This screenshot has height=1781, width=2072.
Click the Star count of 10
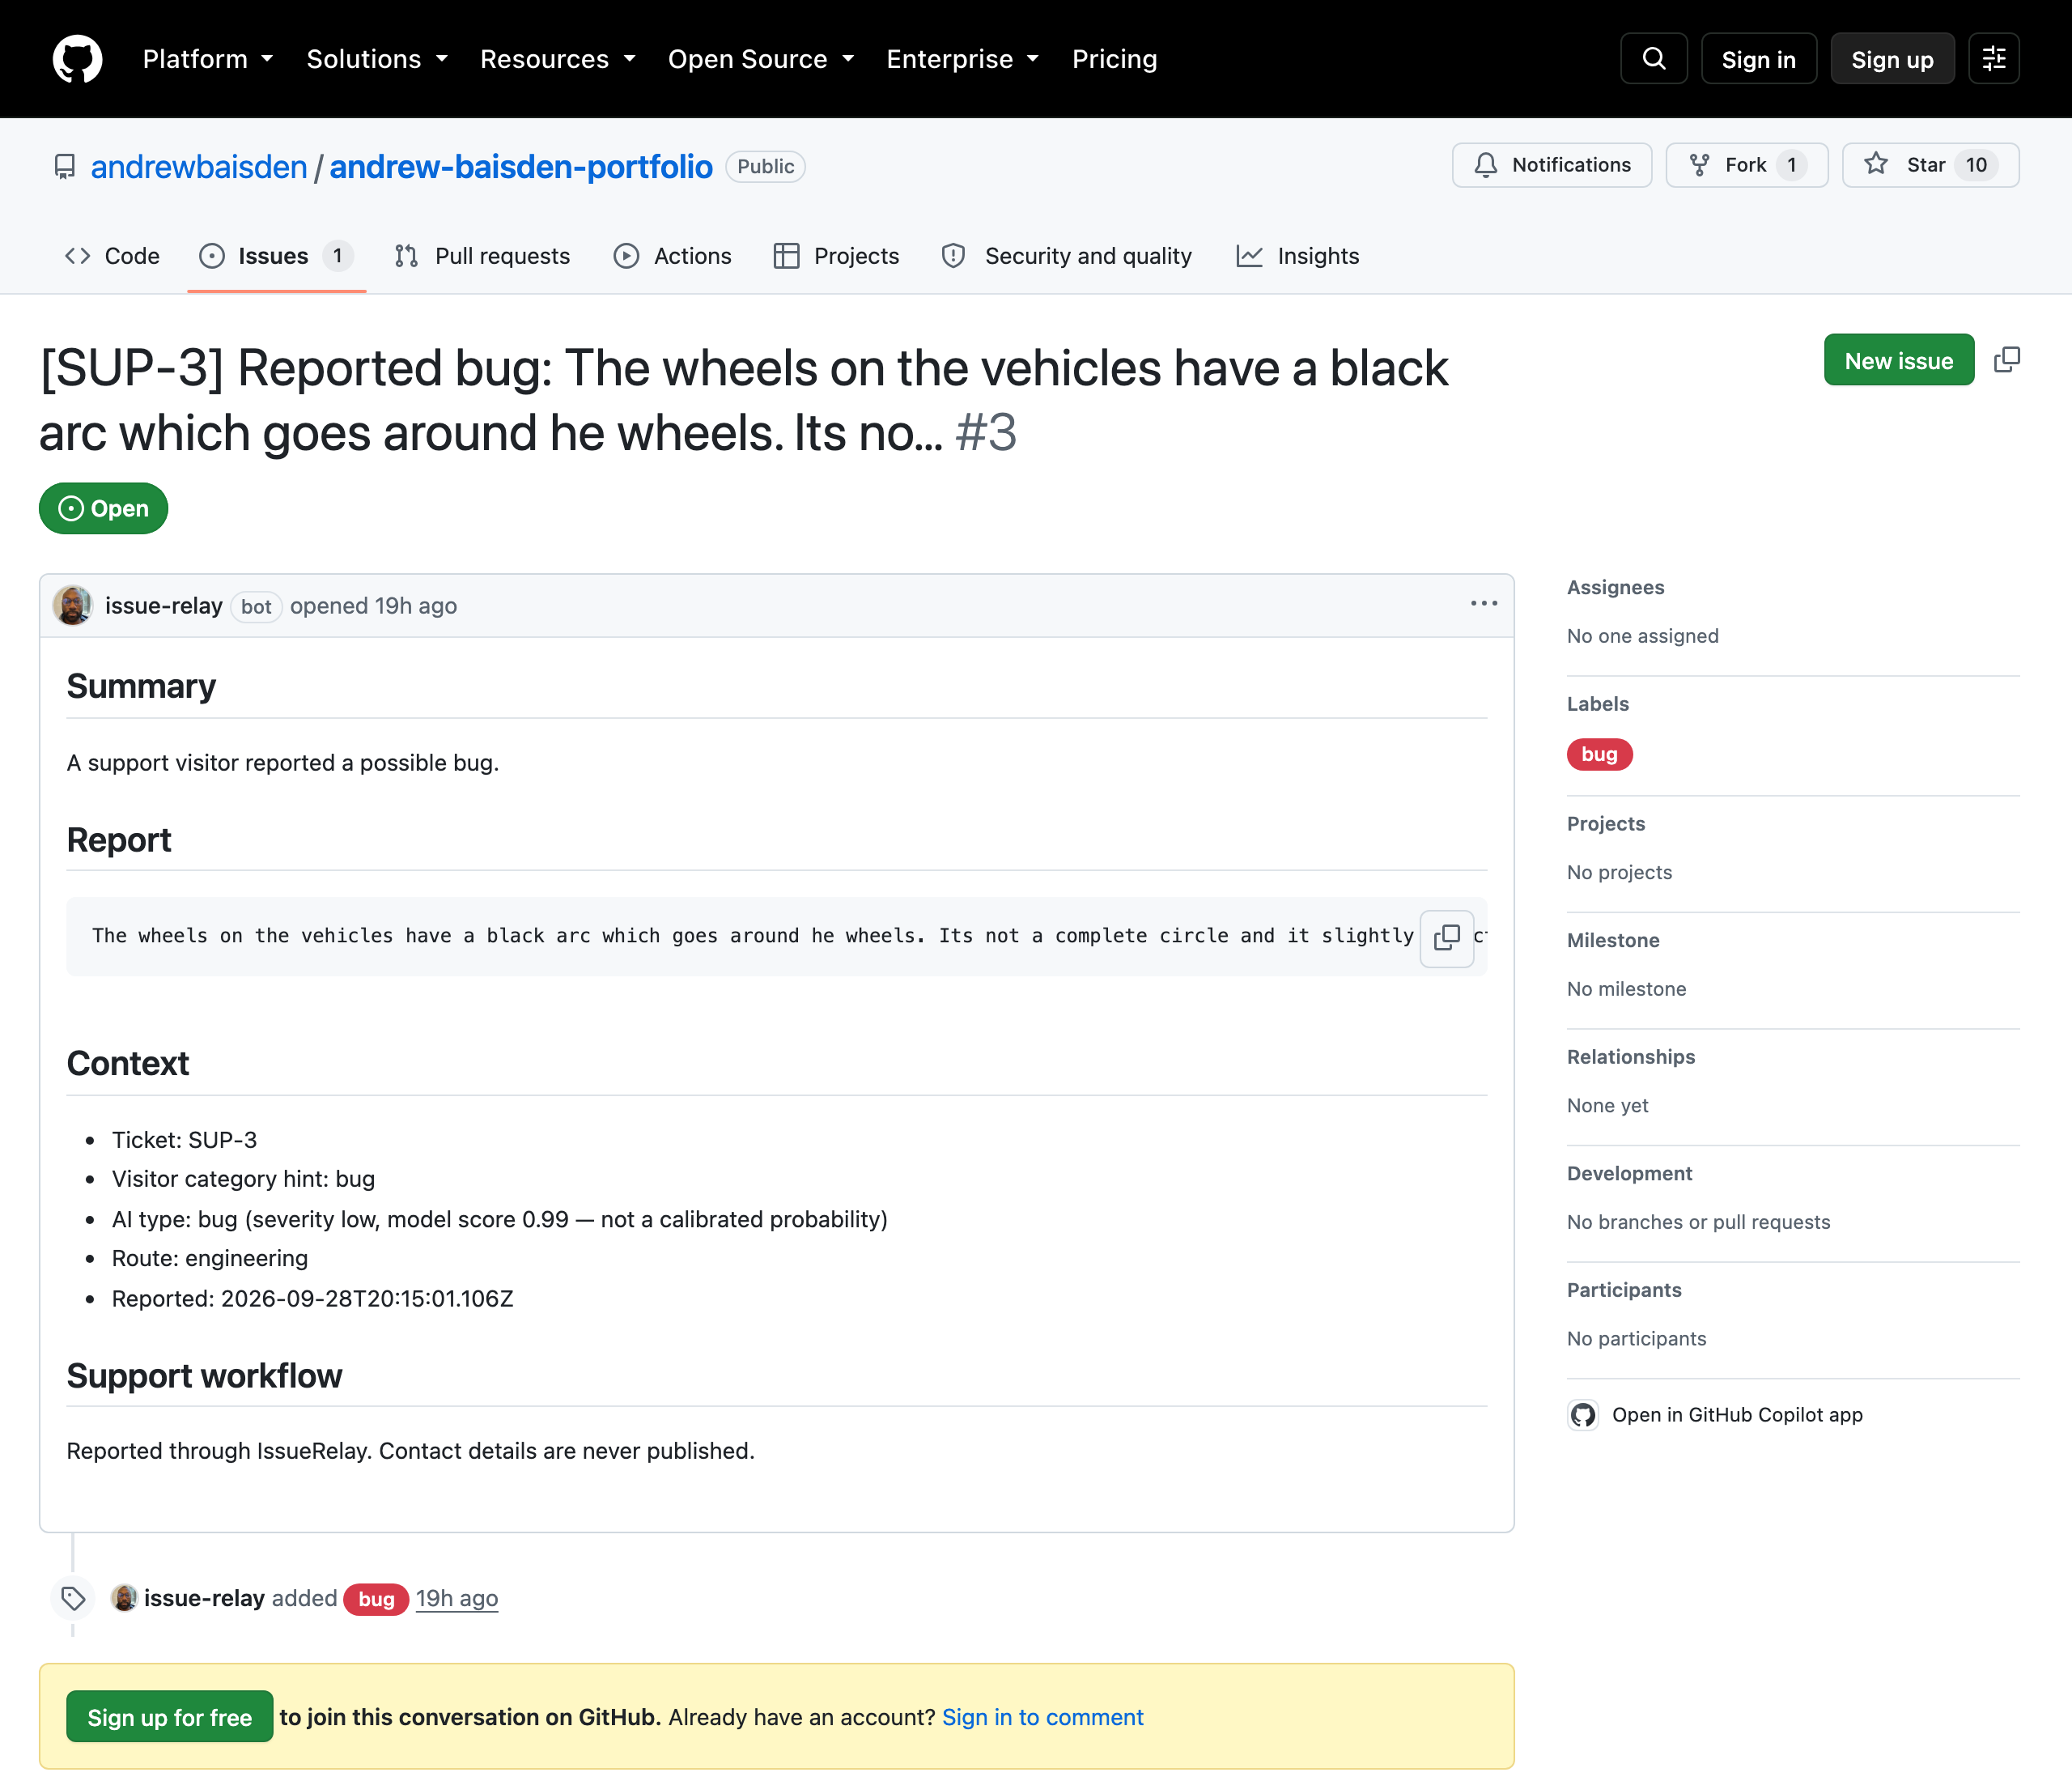click(x=1977, y=165)
